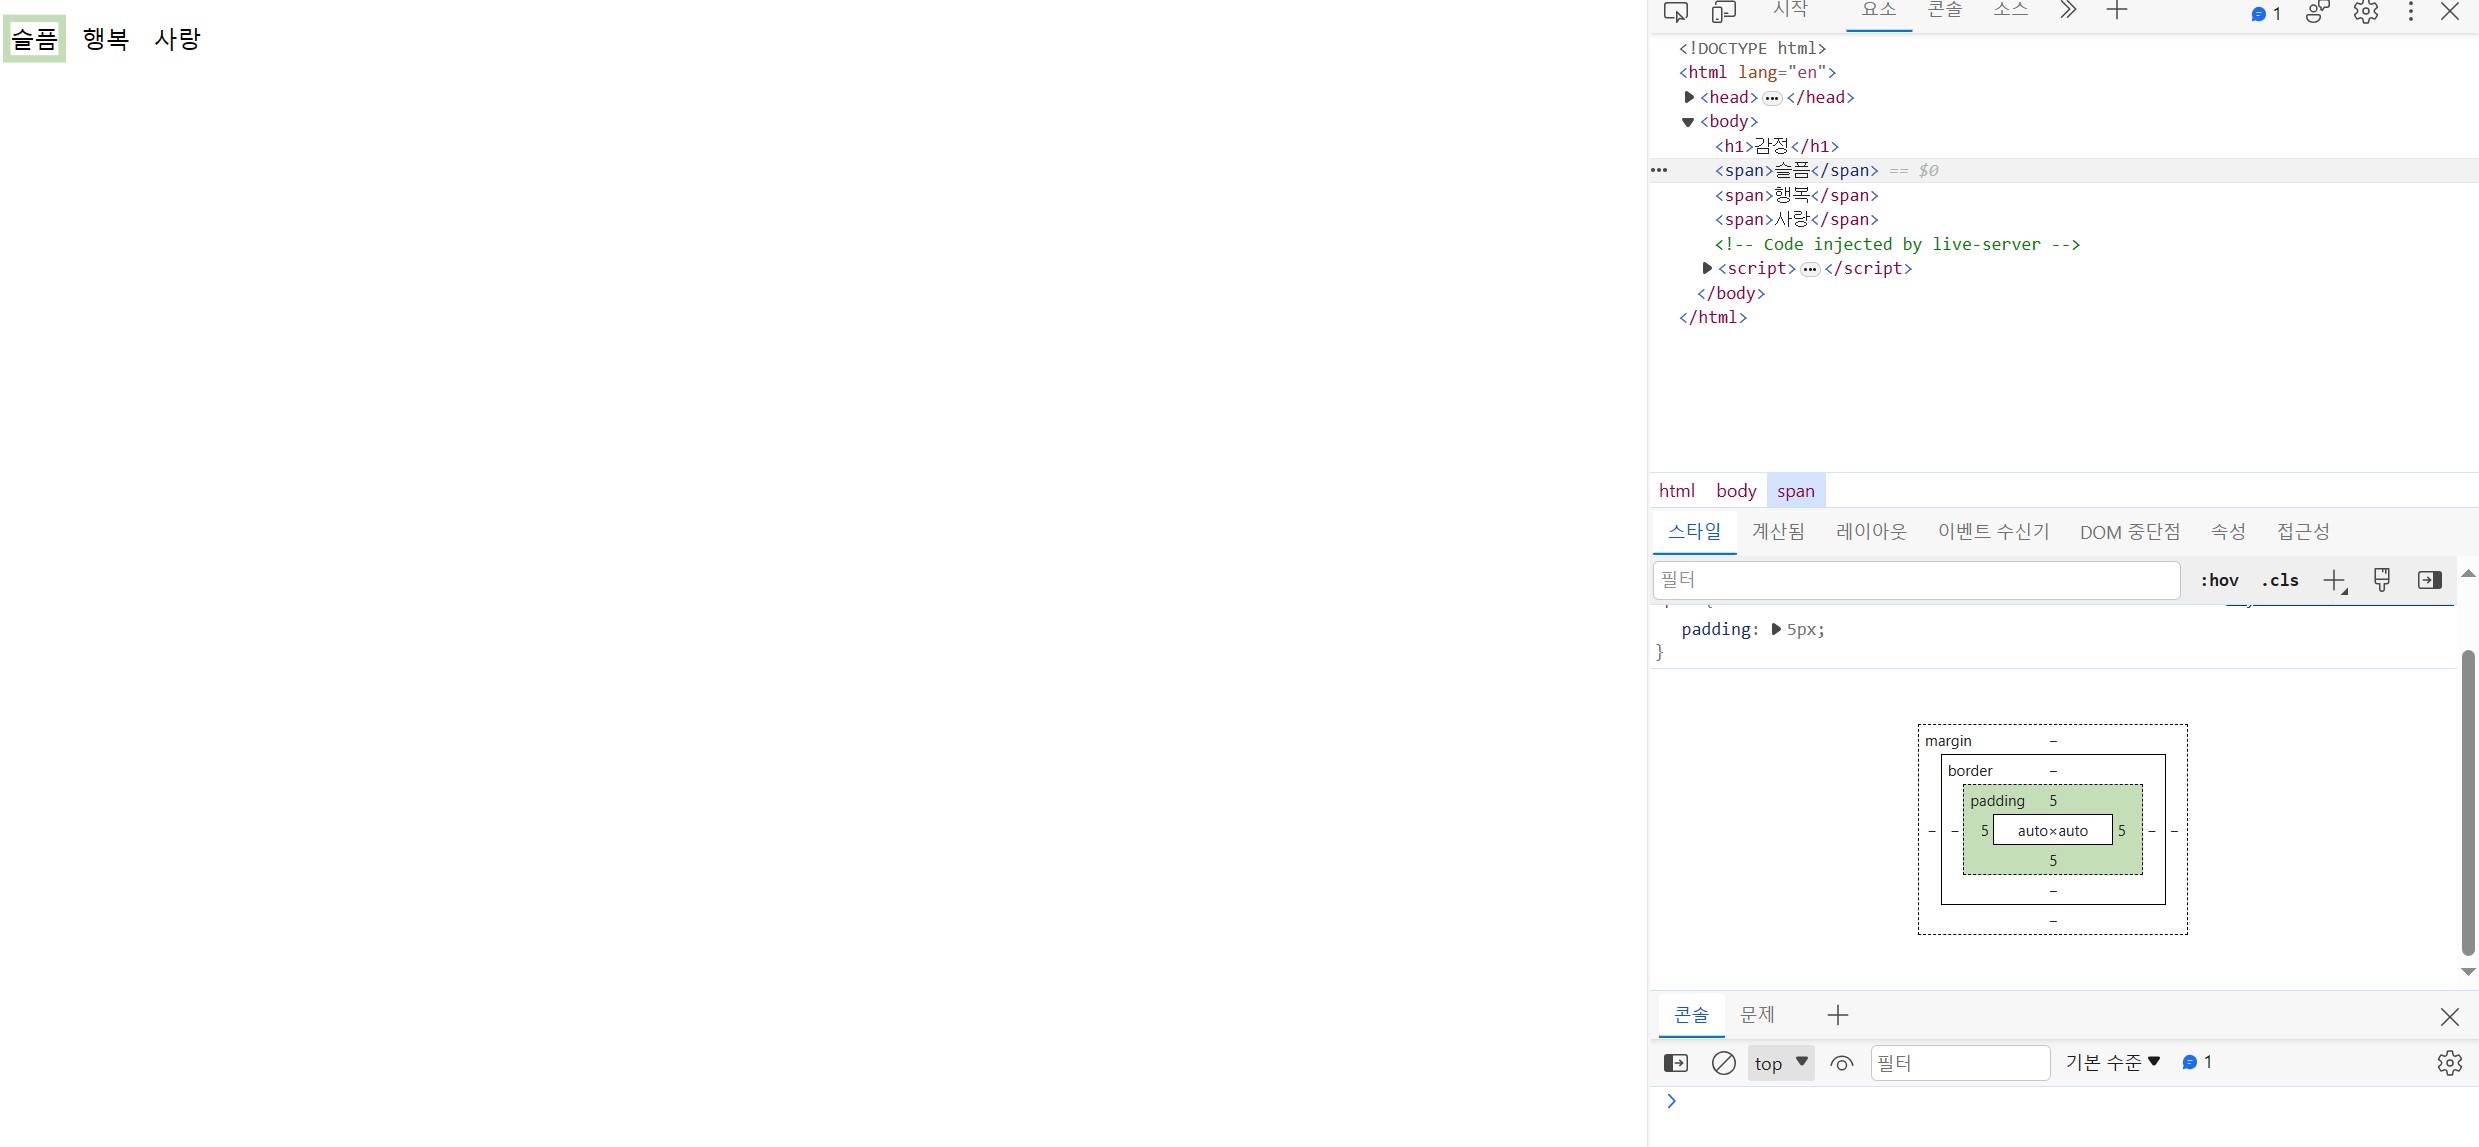The image size is (2479, 1147).
Task: Close the DevTools panel
Action: coord(2450,12)
